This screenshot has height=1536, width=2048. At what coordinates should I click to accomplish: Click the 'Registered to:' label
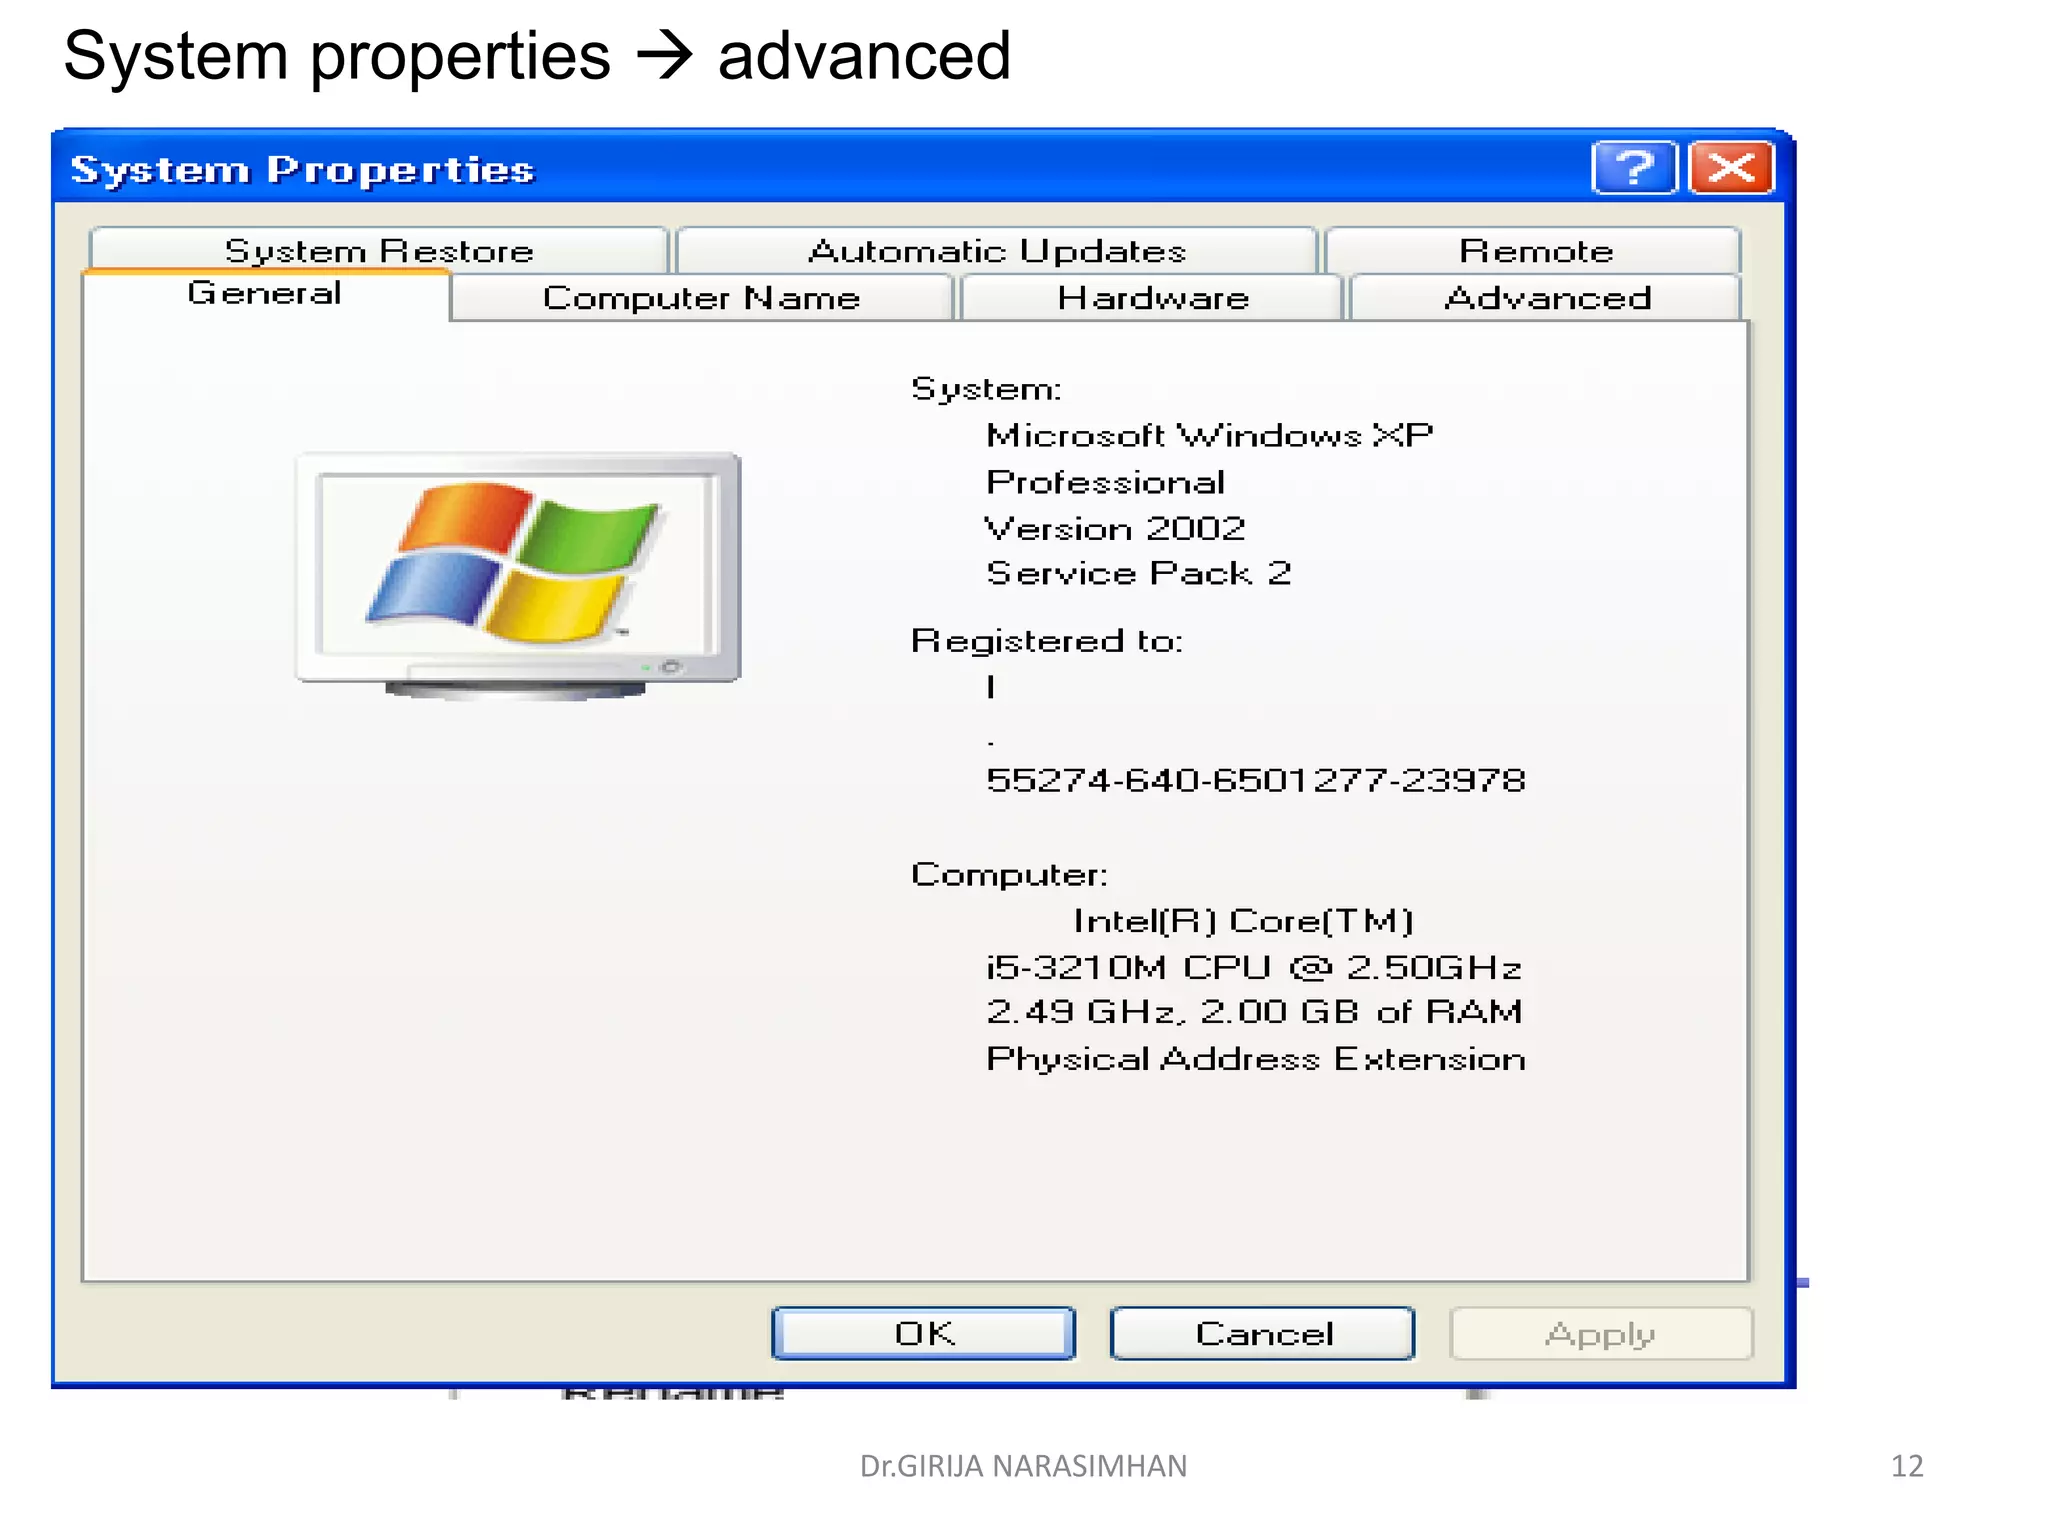[1047, 640]
